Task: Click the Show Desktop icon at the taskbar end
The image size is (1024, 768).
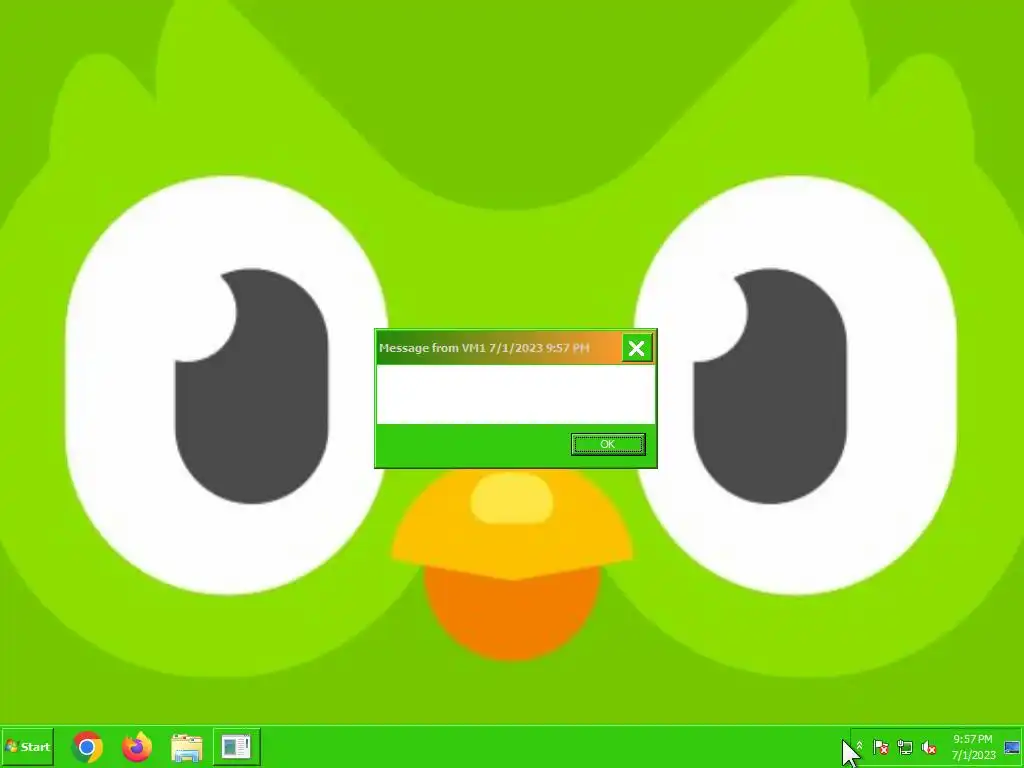Action: click(x=1012, y=747)
